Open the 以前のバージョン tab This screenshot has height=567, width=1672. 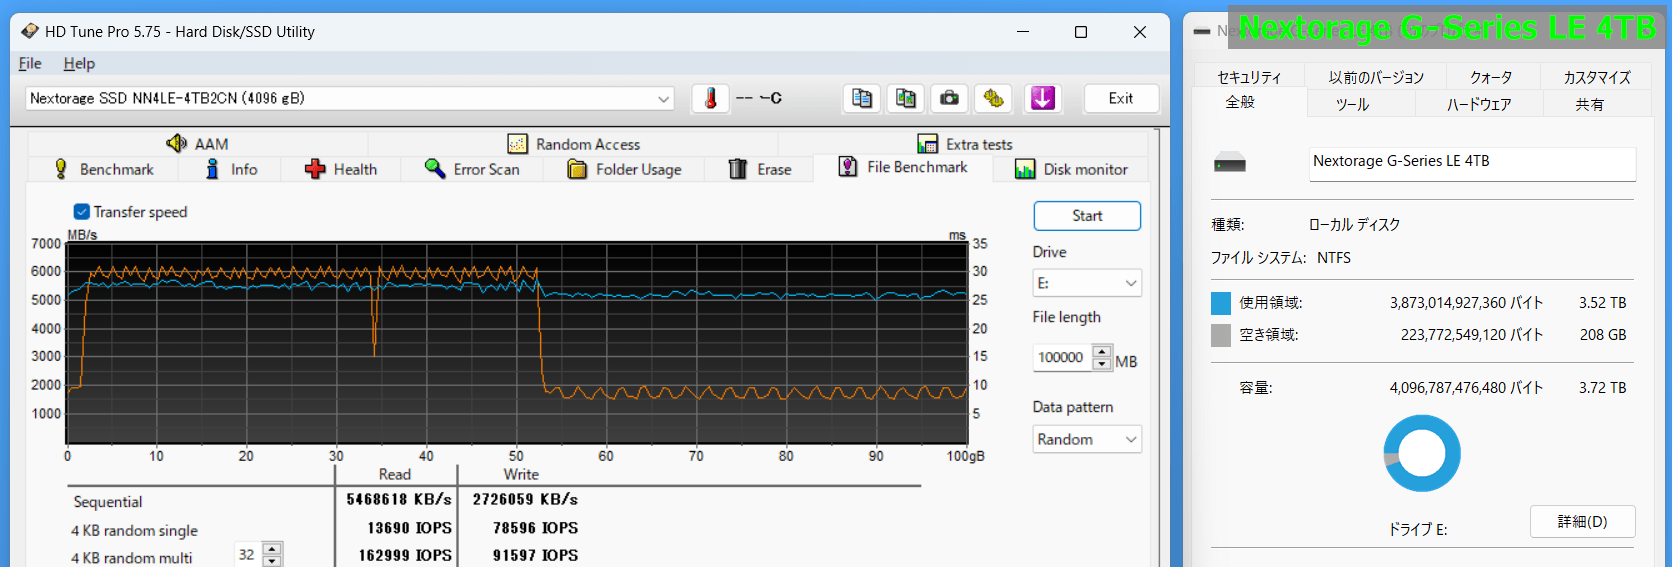(x=1376, y=77)
